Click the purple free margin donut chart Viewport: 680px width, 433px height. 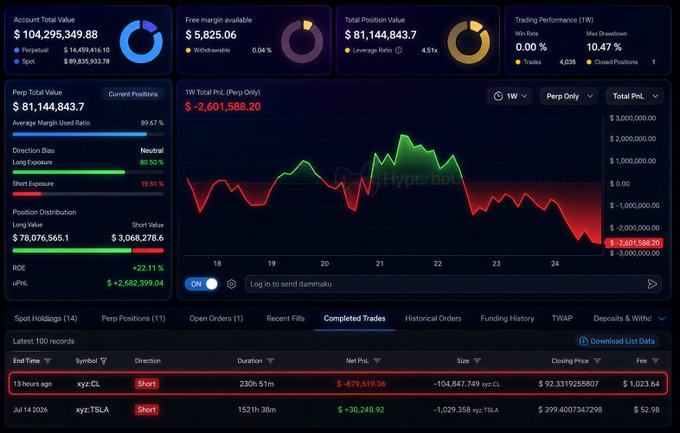click(x=302, y=42)
